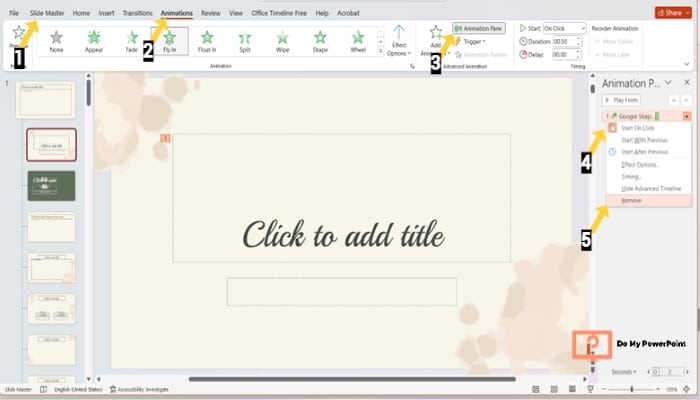The image size is (700, 400).
Task: Open the View tab
Action: point(236,13)
